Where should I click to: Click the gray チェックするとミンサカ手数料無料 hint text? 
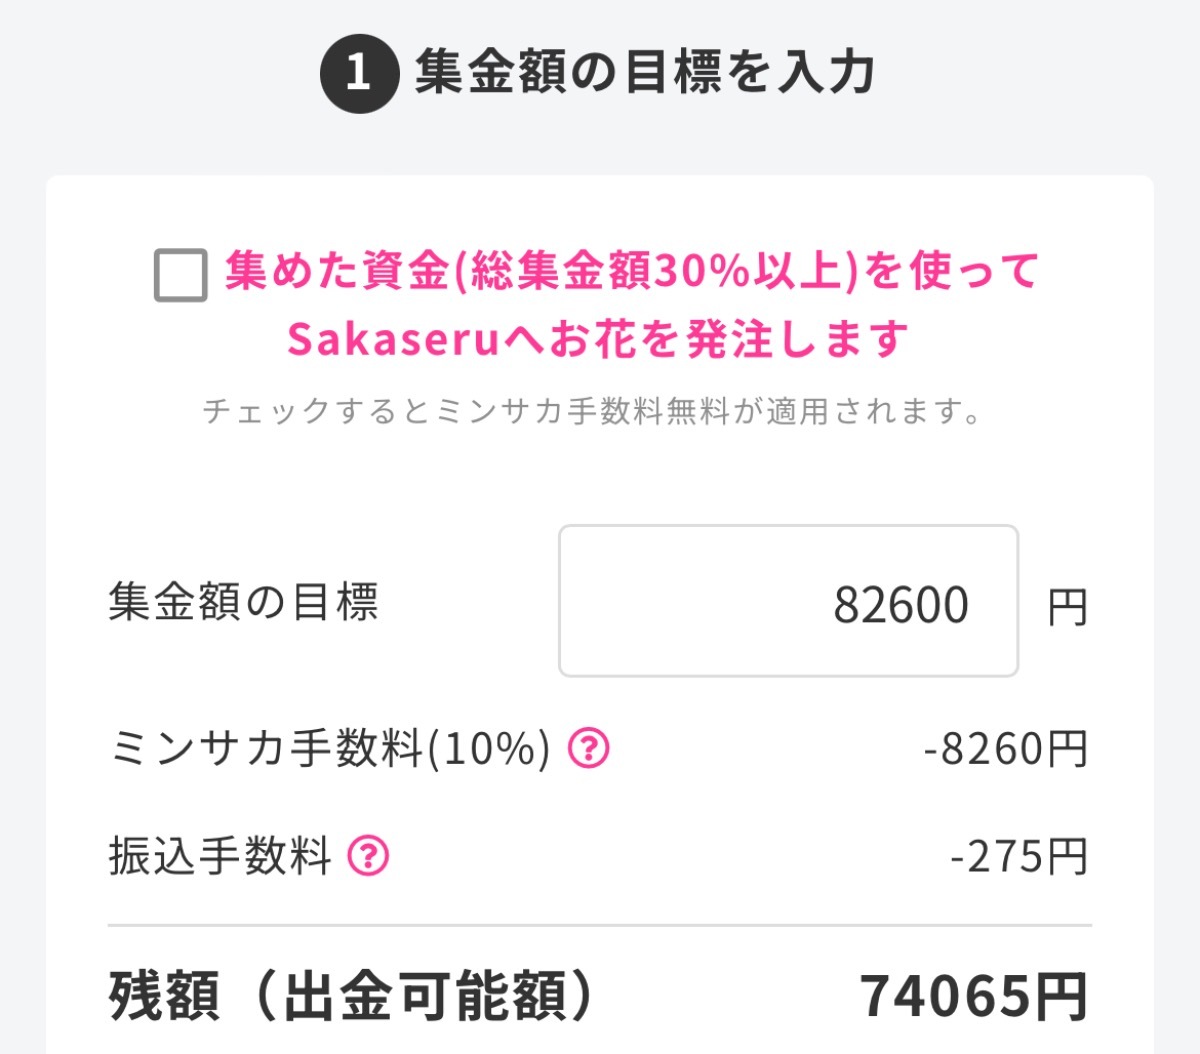click(593, 411)
